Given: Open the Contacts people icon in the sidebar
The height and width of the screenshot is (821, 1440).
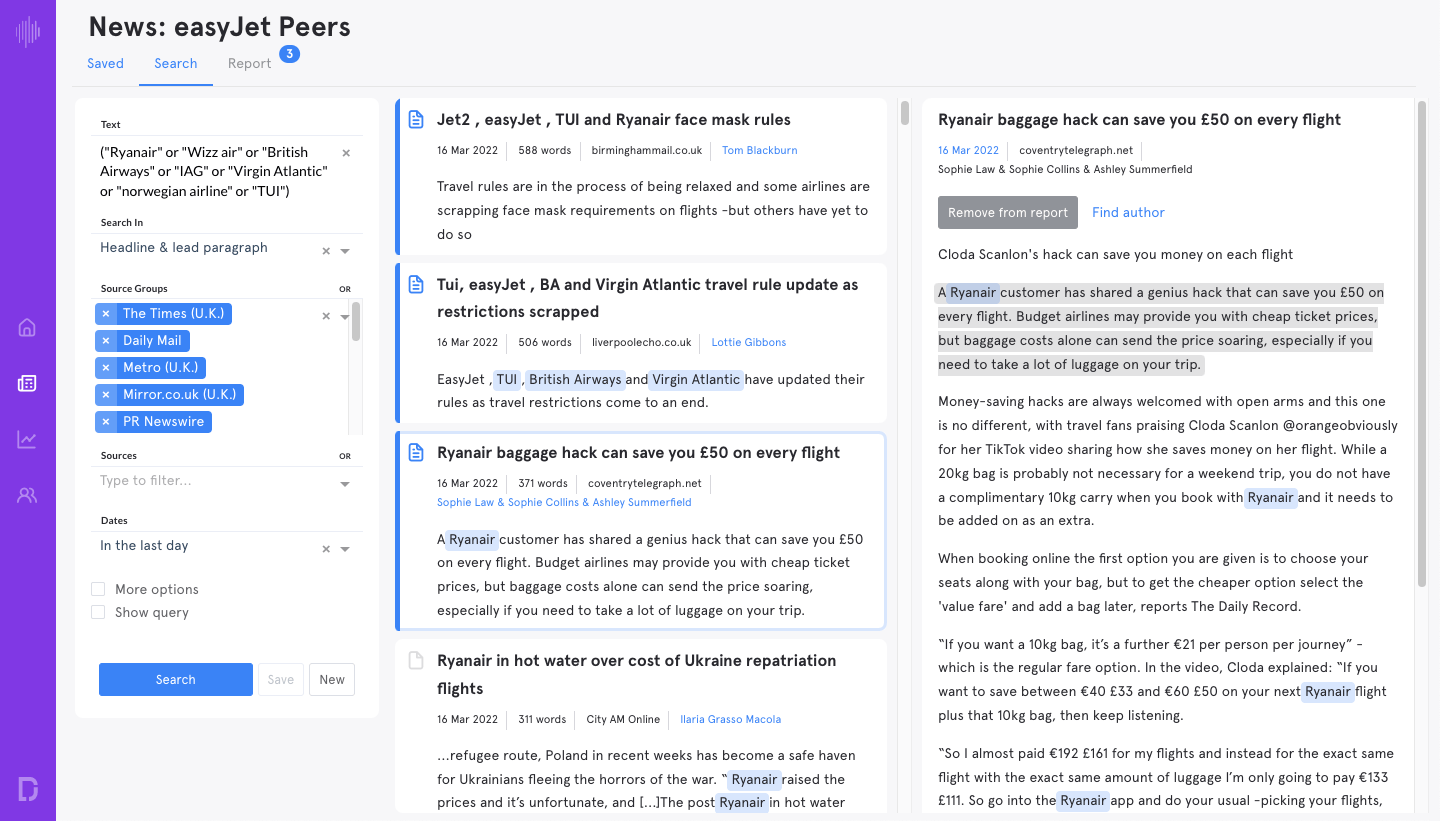Looking at the screenshot, I should point(26,494).
